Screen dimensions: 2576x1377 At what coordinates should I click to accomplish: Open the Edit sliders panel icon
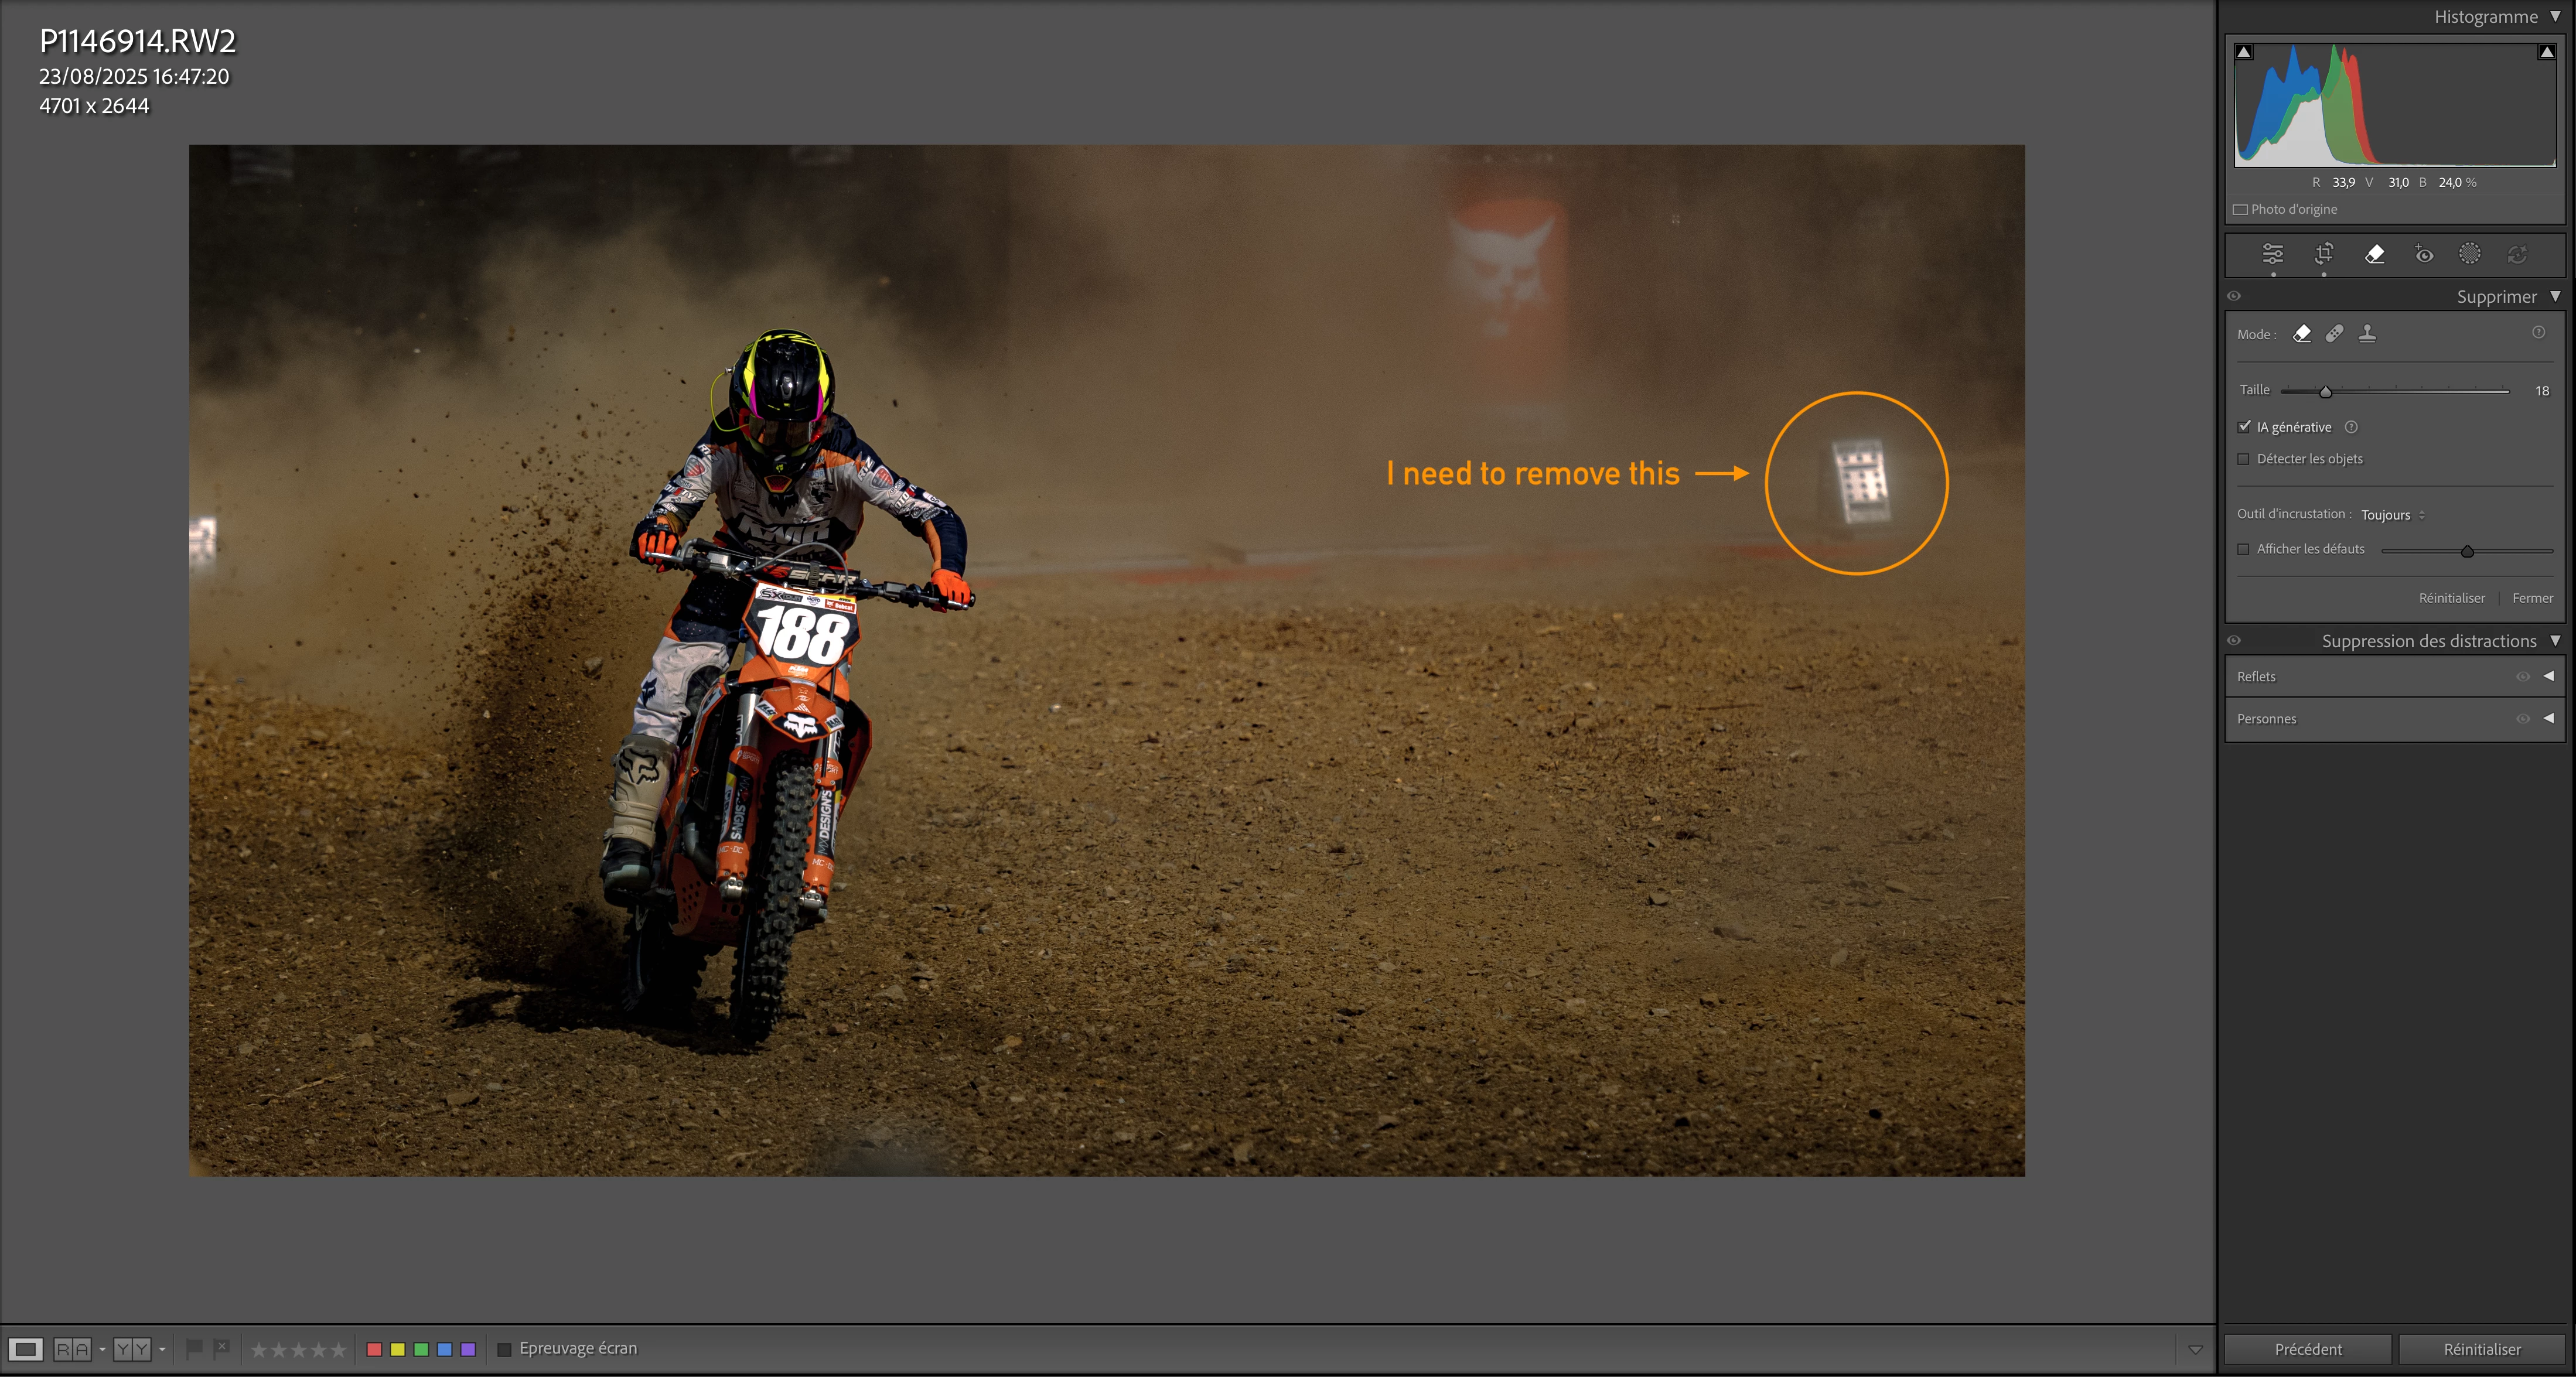(2272, 254)
